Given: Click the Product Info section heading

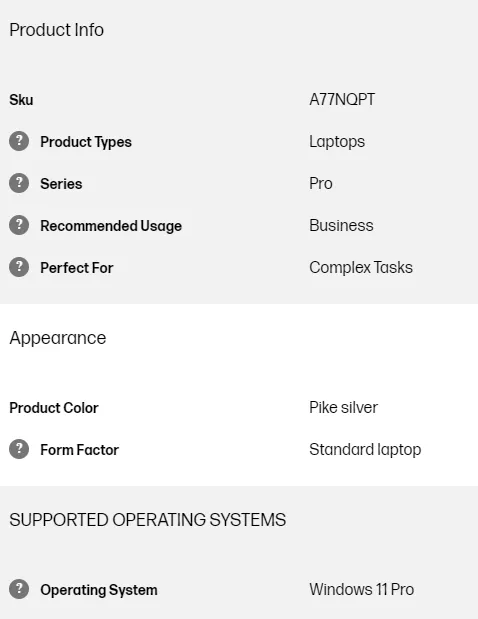Looking at the screenshot, I should (x=56, y=30).
